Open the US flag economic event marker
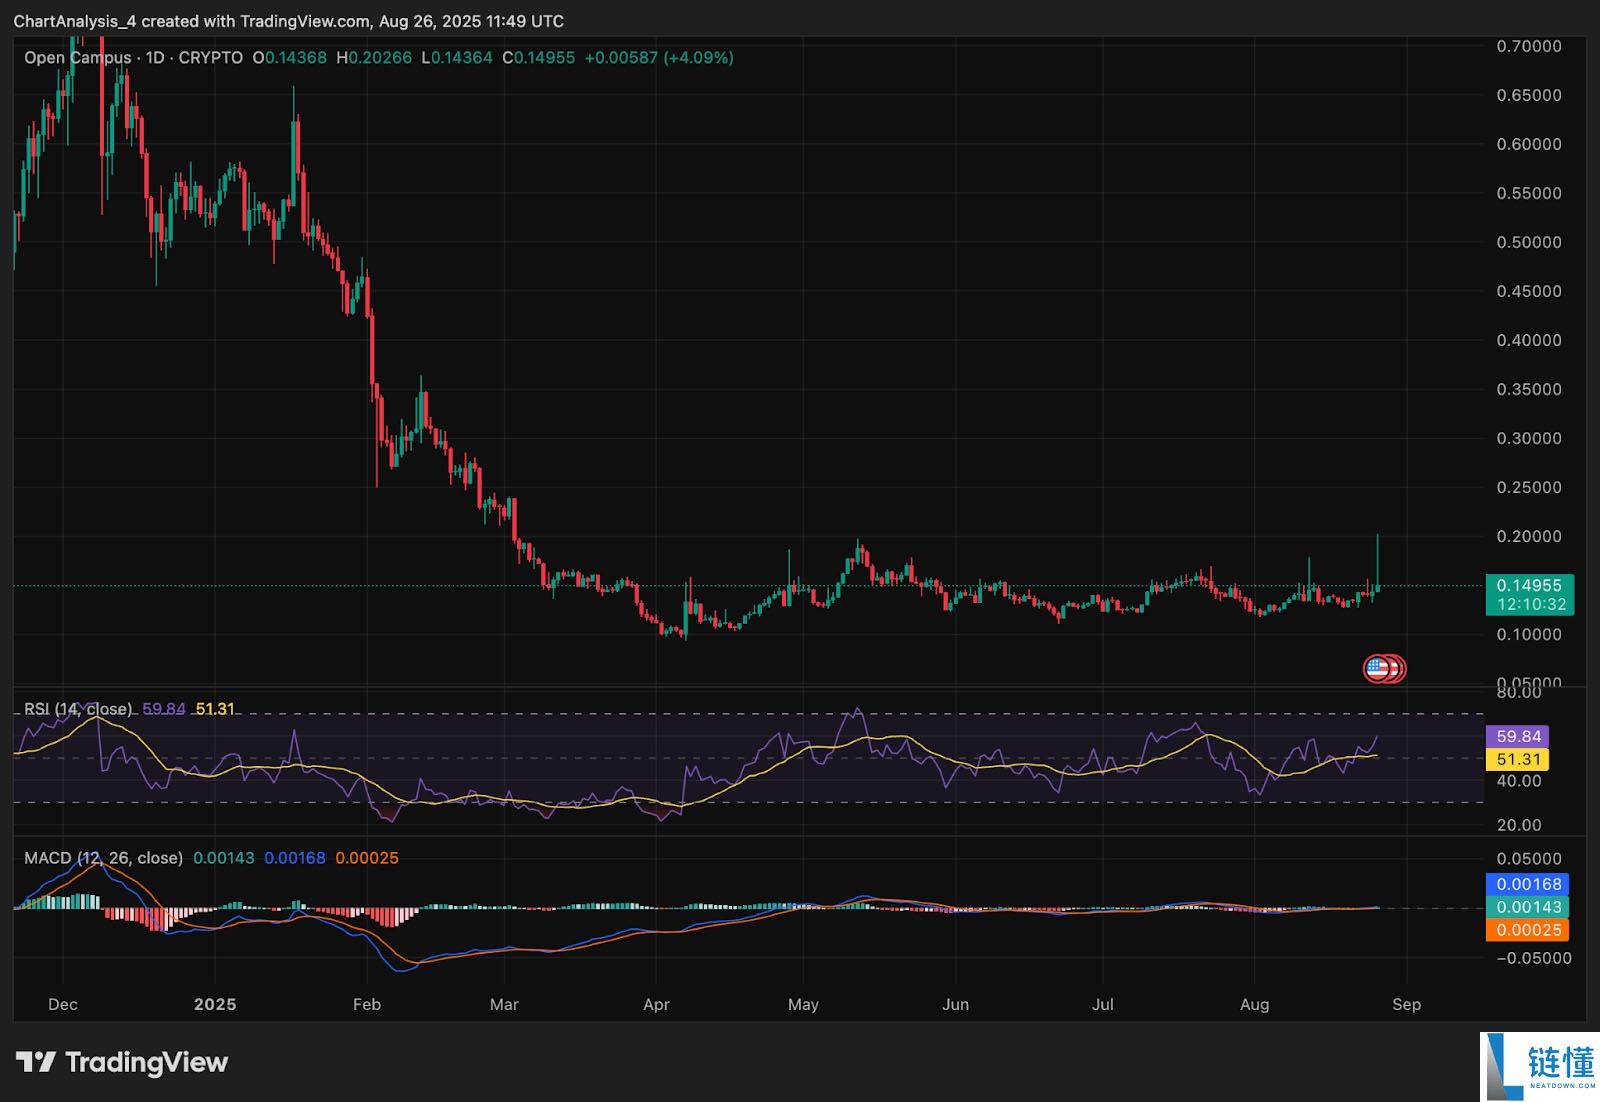1600x1102 pixels. pos(1378,668)
